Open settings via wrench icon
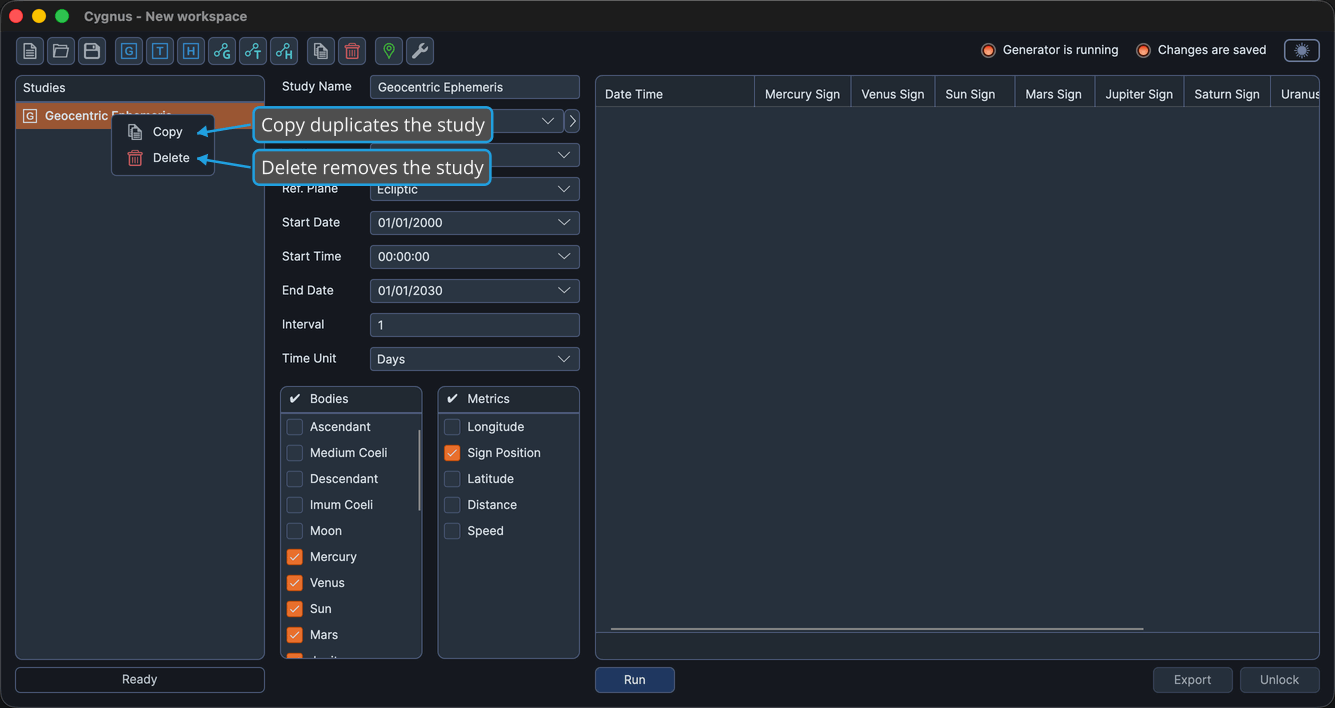1335x708 pixels. tap(420, 51)
